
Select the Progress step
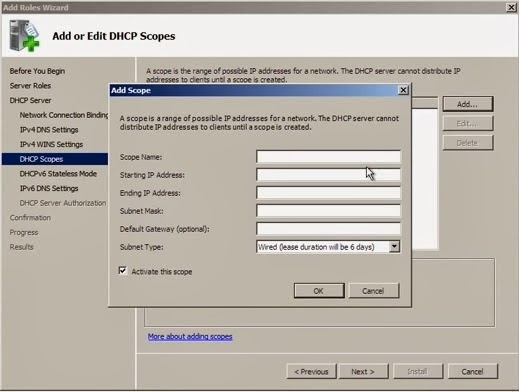[x=24, y=232]
